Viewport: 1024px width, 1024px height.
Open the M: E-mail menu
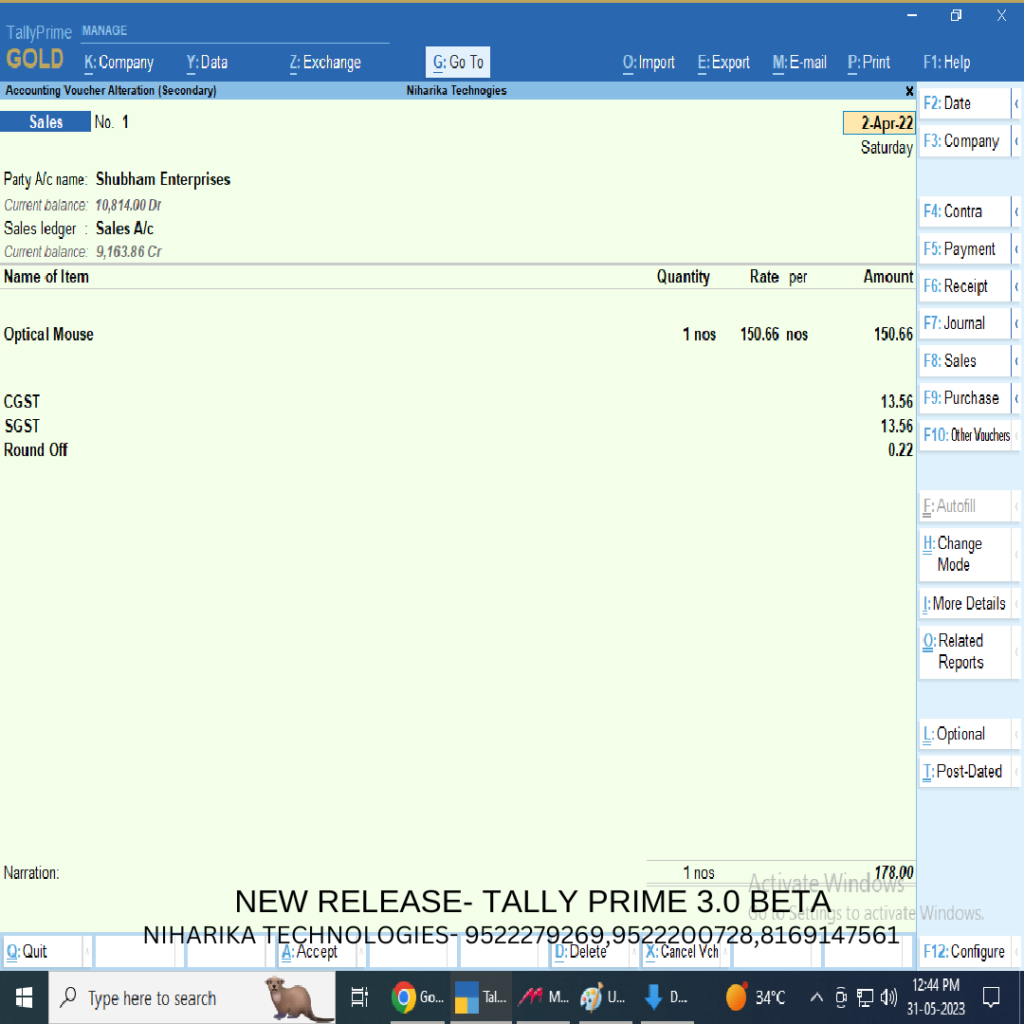coord(799,63)
